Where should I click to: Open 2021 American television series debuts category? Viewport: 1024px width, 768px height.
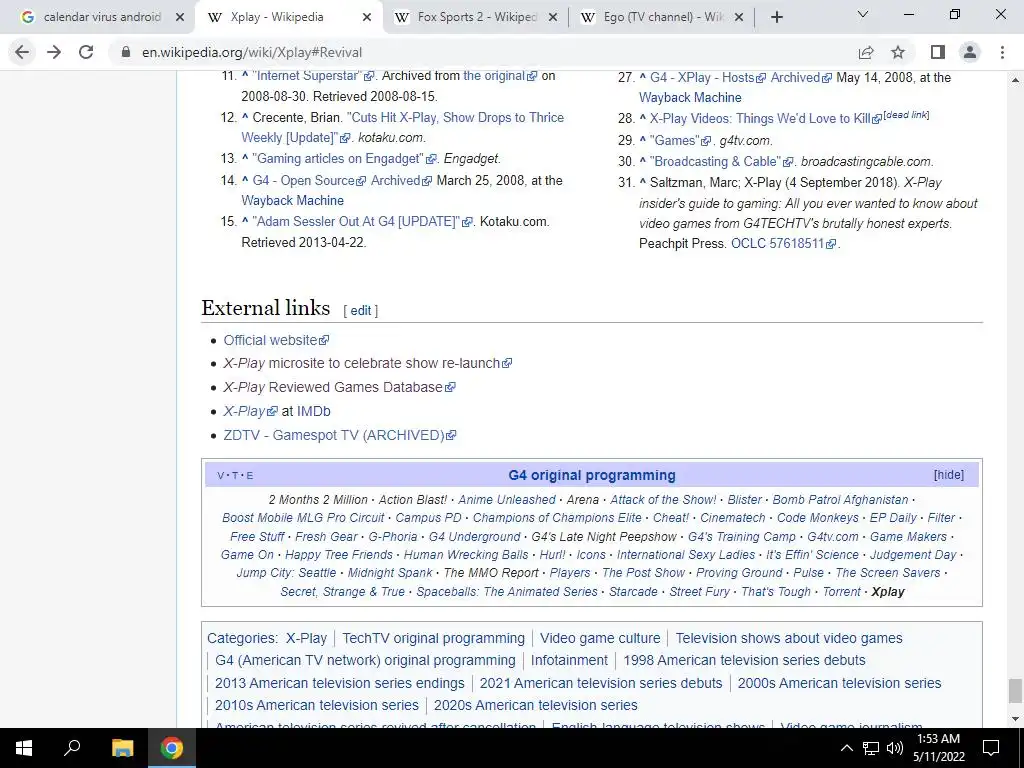click(x=601, y=683)
